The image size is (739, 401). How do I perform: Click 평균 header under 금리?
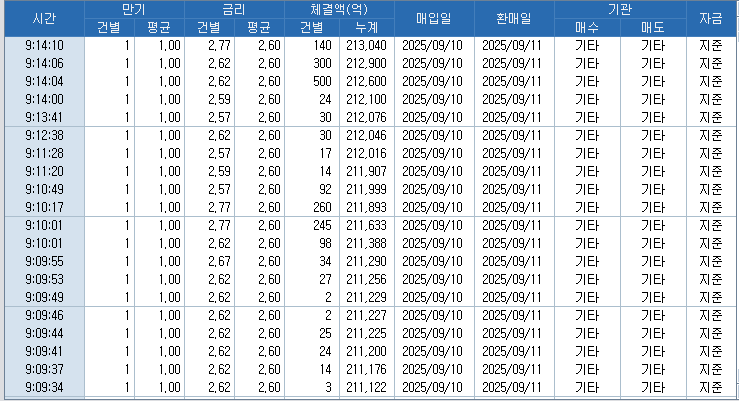pyautogui.click(x=259, y=28)
